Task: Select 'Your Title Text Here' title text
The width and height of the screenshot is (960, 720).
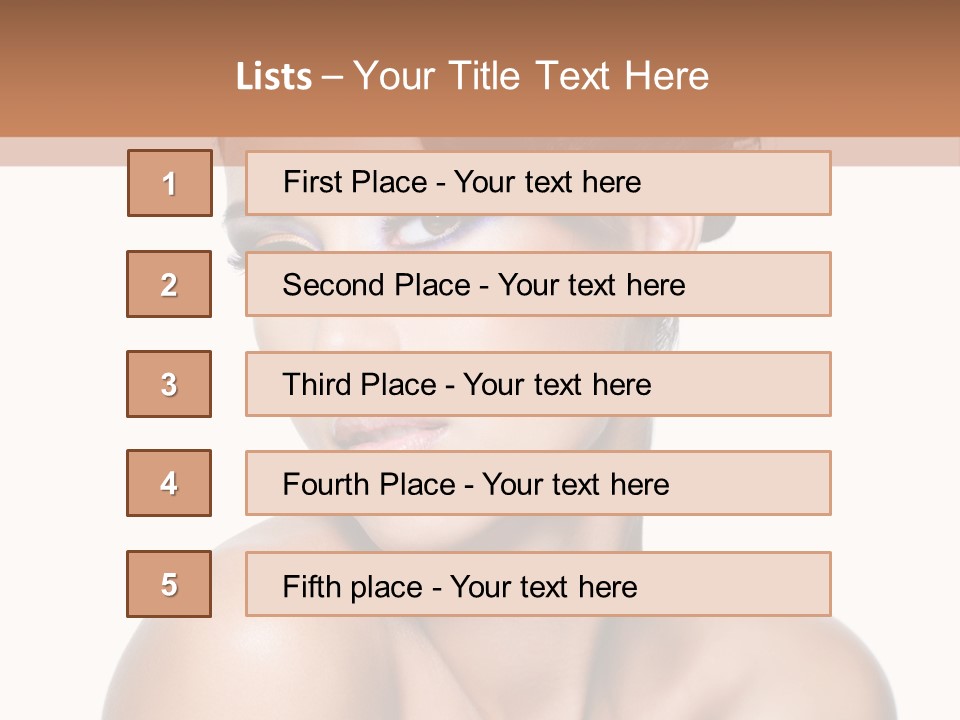Action: tap(531, 77)
